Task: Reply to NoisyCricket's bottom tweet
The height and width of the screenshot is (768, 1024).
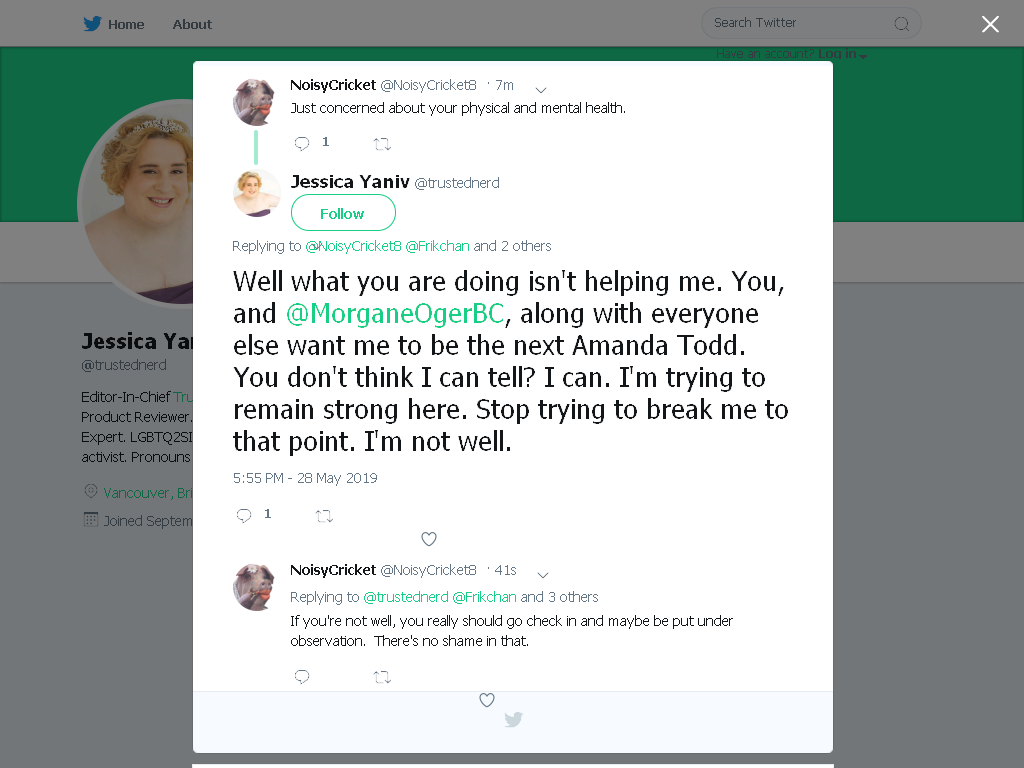Action: pyautogui.click(x=302, y=677)
